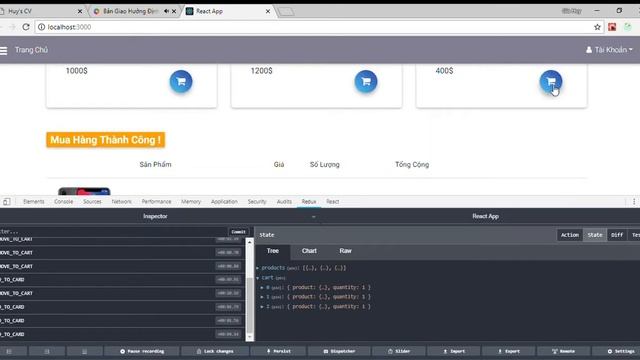Click the Mua Hàng Thành Công ! label
The width and height of the screenshot is (640, 360).
tap(106, 140)
